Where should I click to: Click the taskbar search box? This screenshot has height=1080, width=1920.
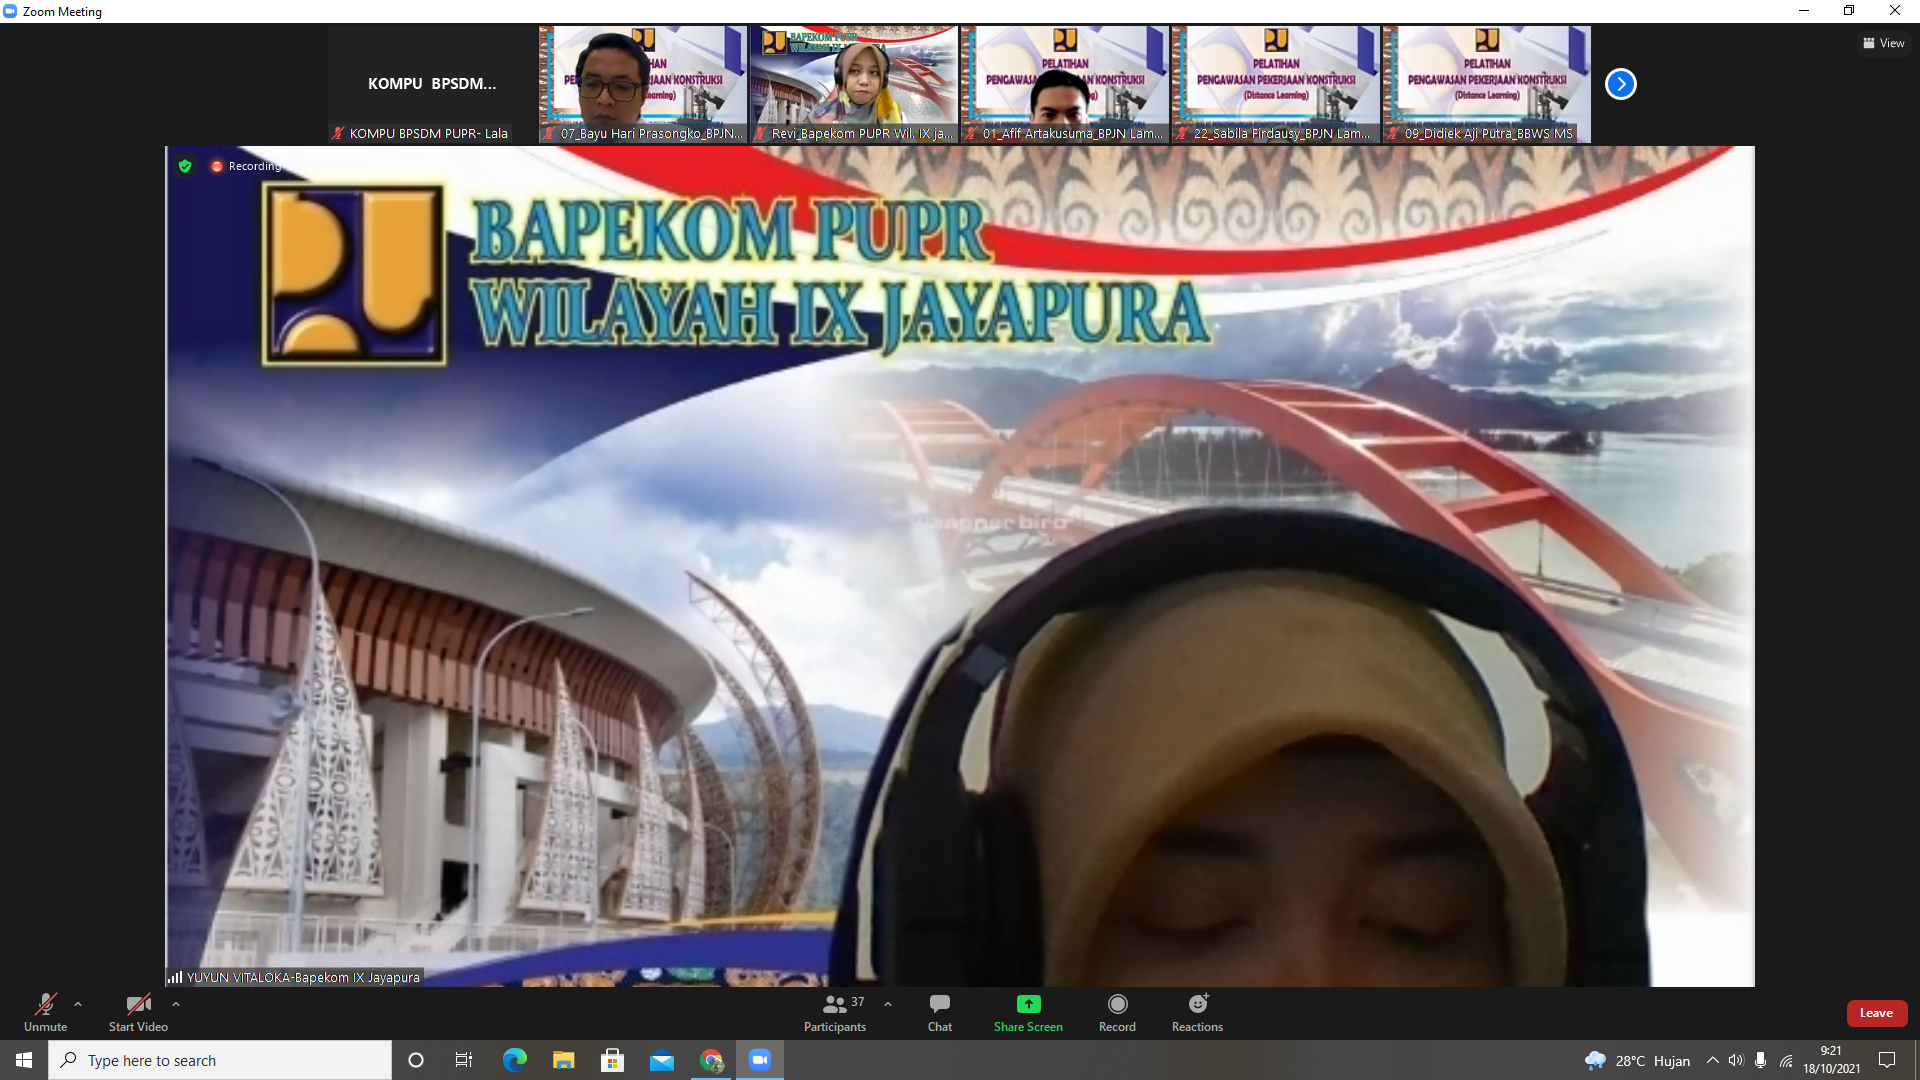(220, 1060)
